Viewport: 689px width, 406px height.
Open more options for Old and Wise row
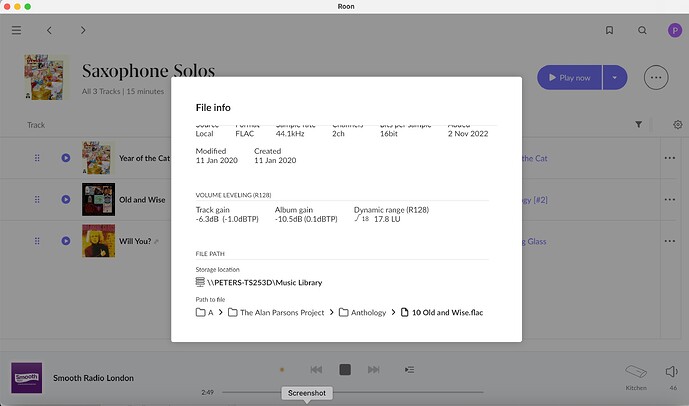coord(670,199)
